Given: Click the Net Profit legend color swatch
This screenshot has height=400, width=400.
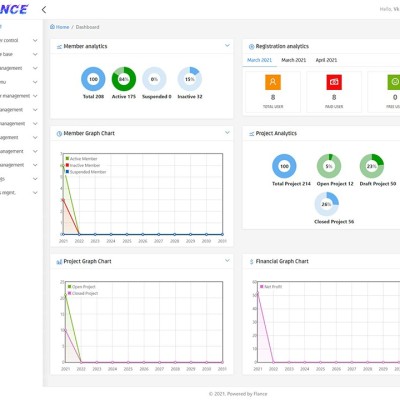Looking at the screenshot, I should pos(262,286).
